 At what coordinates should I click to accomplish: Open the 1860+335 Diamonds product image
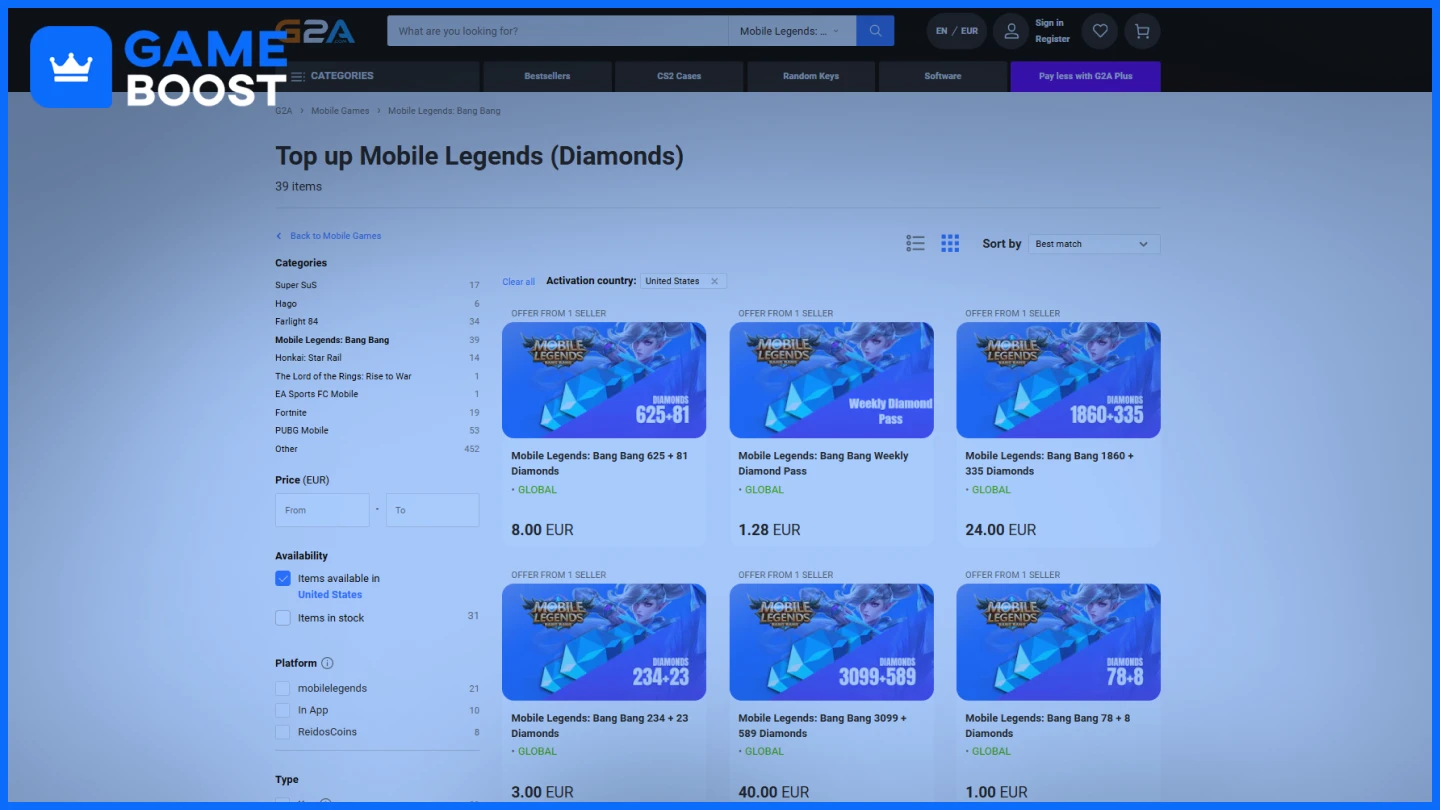pyautogui.click(x=1058, y=380)
